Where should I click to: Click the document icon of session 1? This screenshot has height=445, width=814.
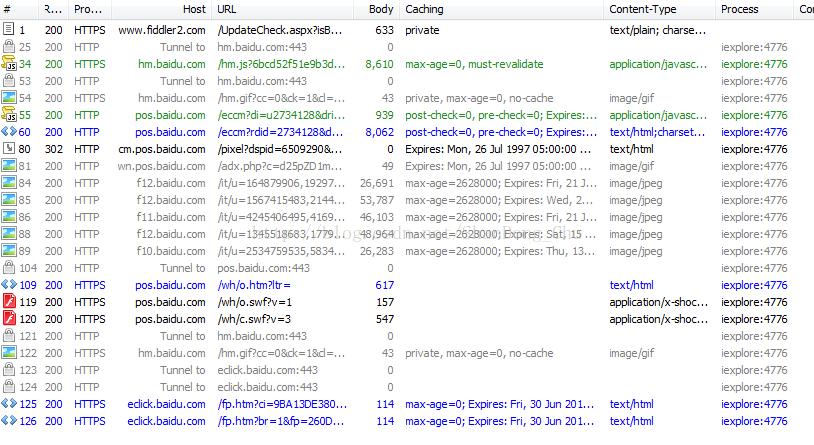(8, 29)
